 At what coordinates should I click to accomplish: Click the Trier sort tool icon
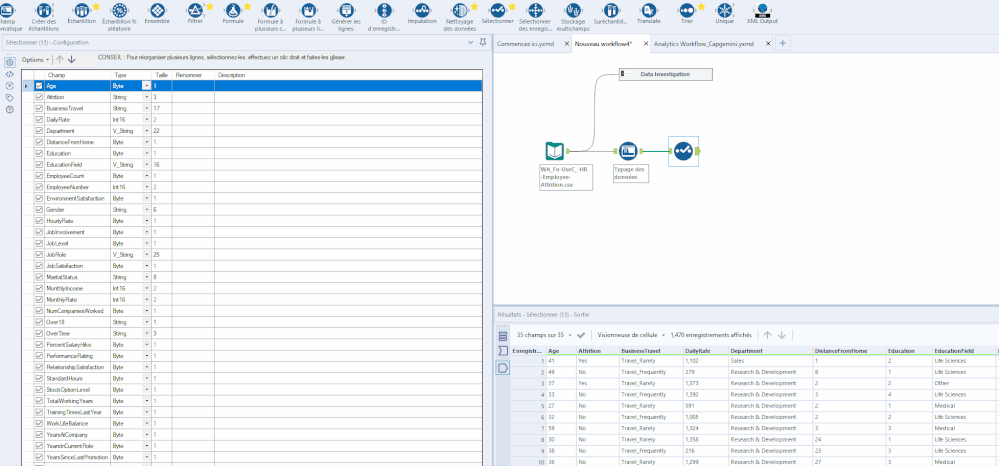pos(687,9)
